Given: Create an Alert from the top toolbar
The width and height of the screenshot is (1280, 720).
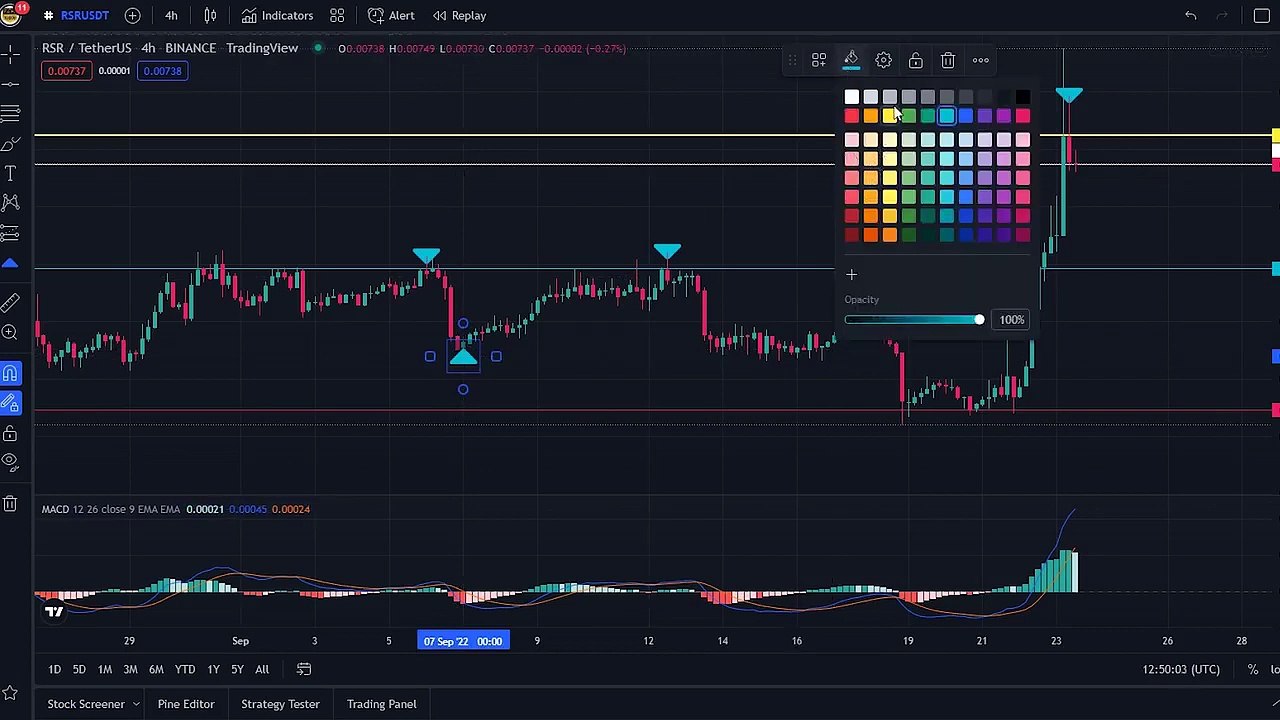Looking at the screenshot, I should click(x=391, y=15).
